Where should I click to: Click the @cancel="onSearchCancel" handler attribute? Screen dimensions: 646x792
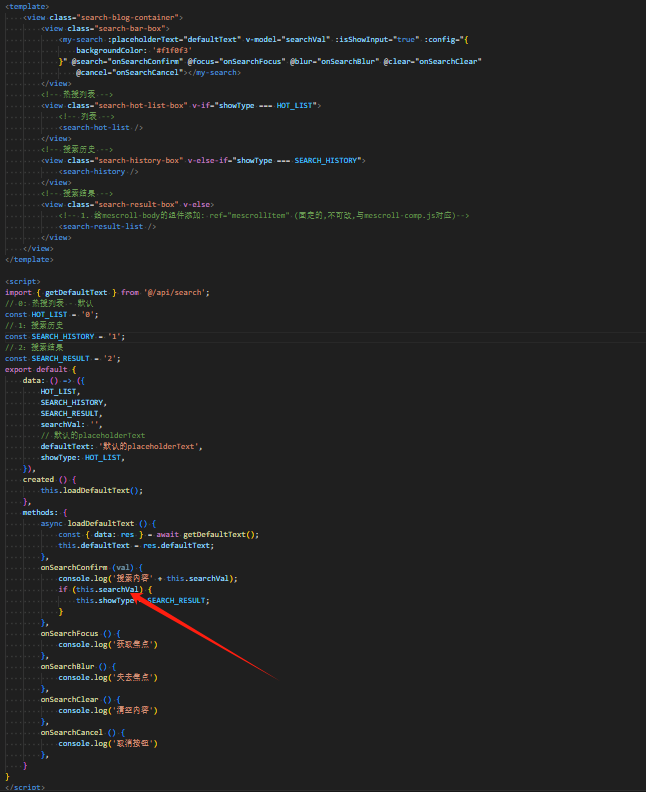[129, 73]
